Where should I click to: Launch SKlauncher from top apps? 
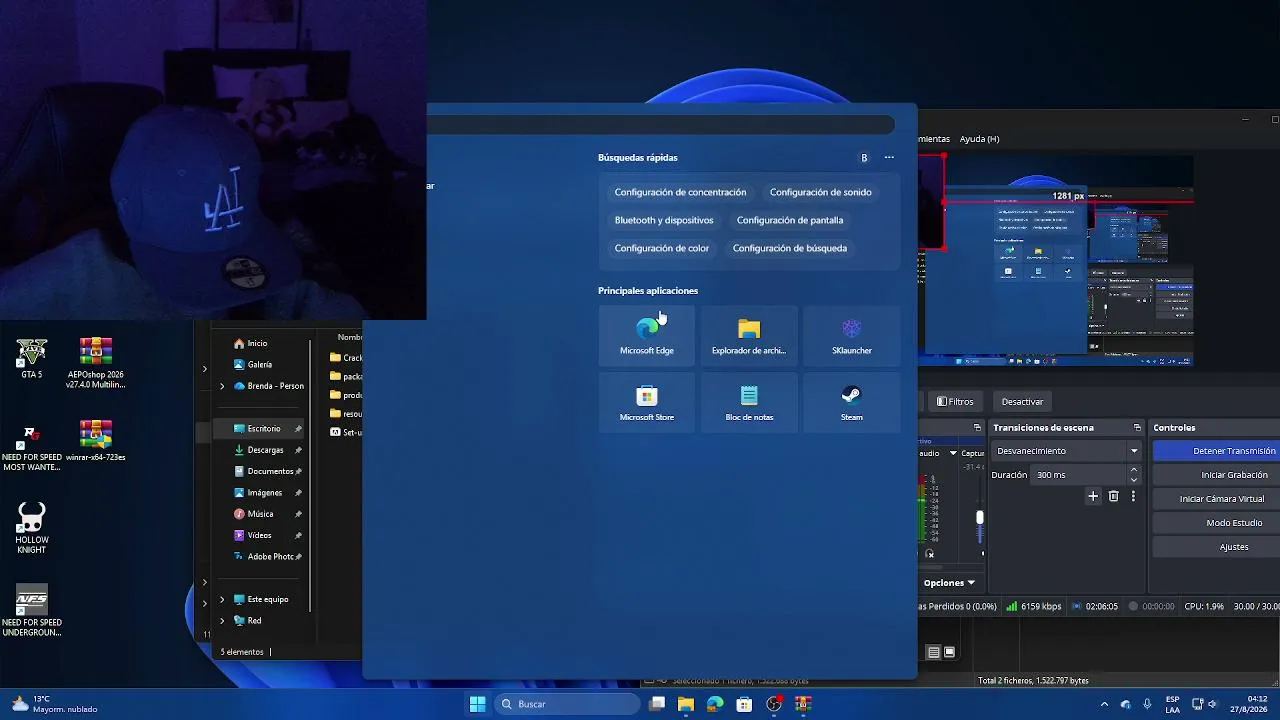(852, 336)
